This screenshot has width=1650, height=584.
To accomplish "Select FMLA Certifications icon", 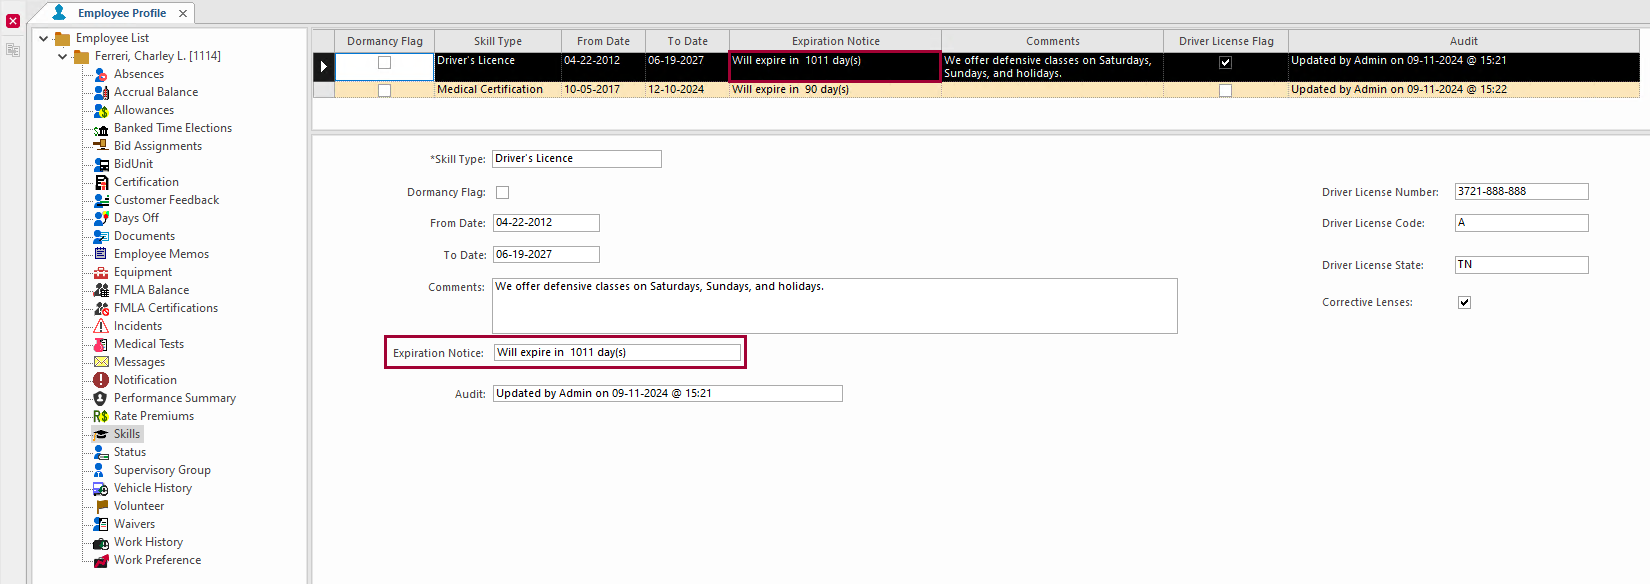I will [x=101, y=308].
